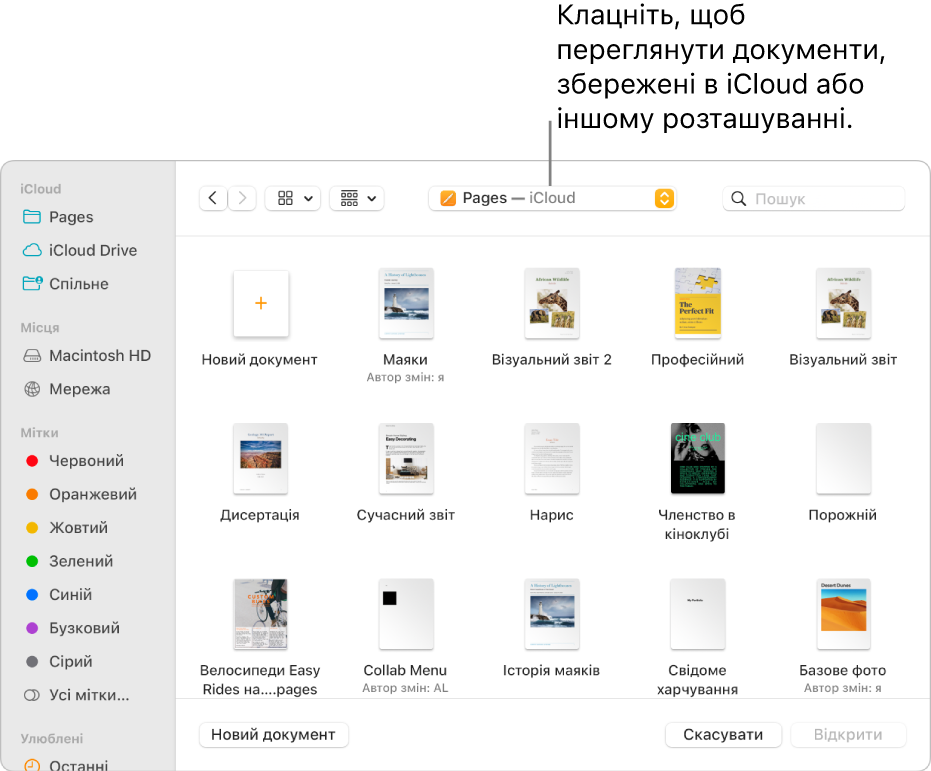Image resolution: width=931 pixels, height=771 pixels.
Task: Show Усі мітки all tags
Action: [x=77, y=695]
